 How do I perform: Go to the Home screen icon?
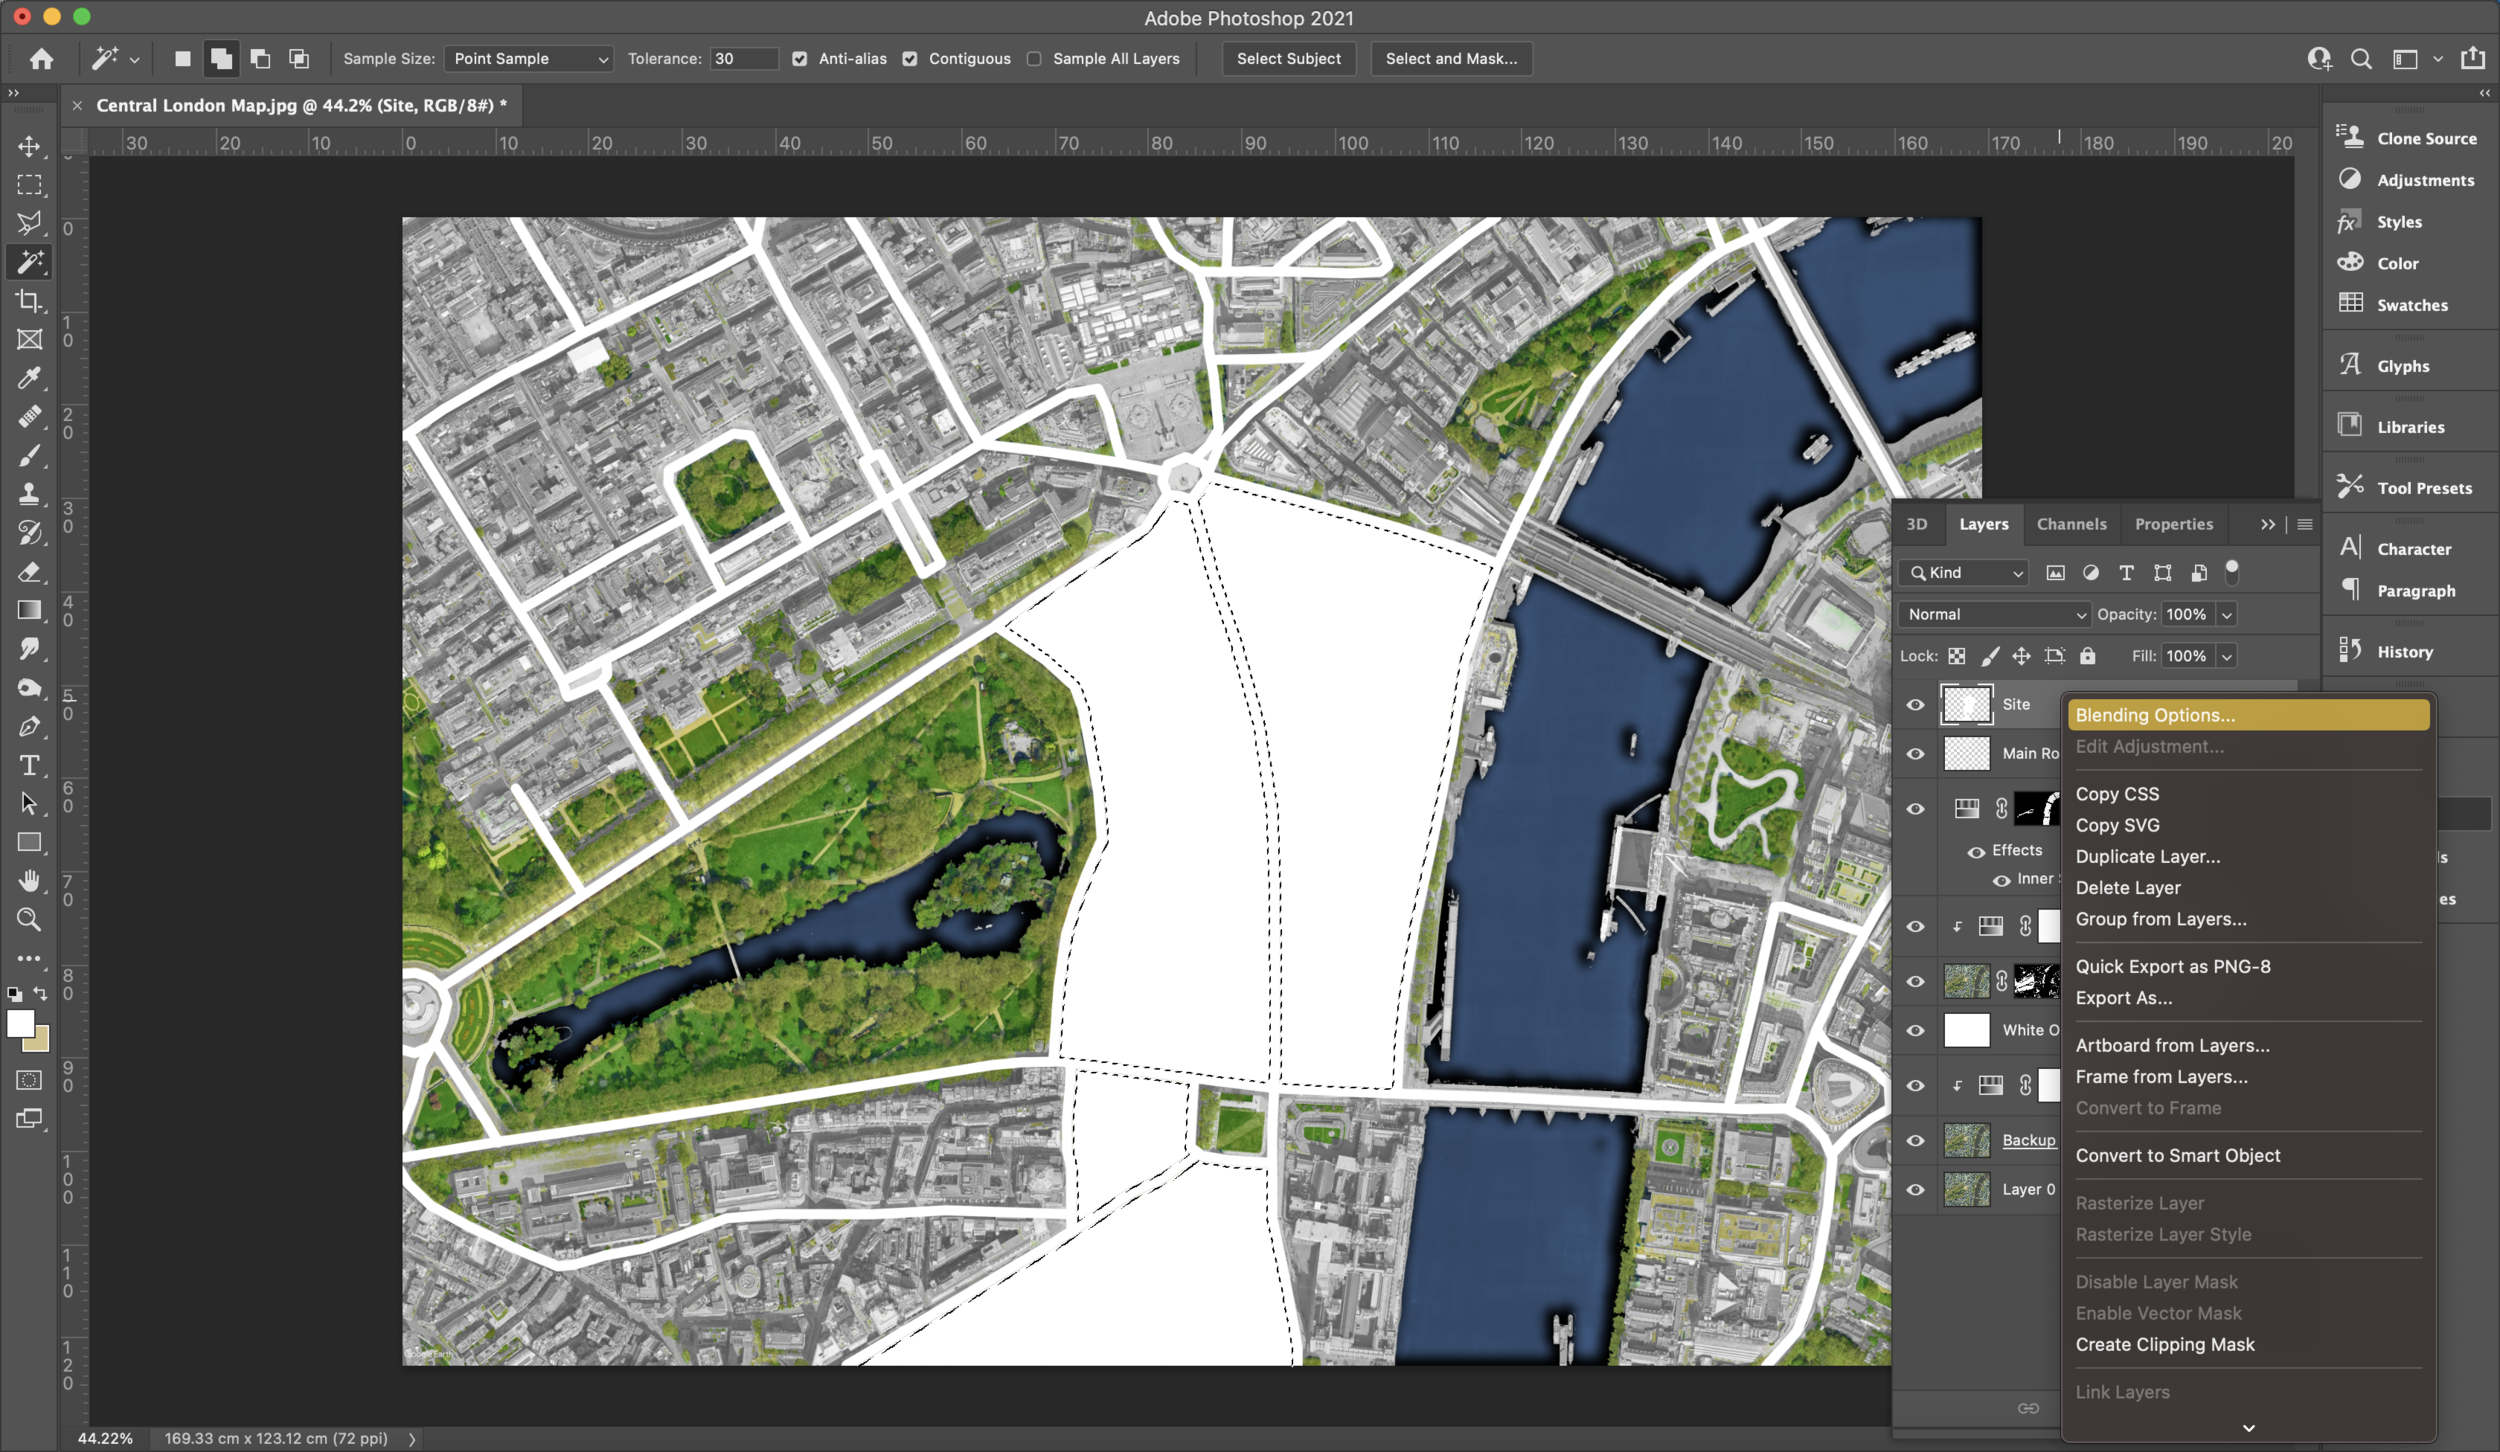[x=41, y=59]
